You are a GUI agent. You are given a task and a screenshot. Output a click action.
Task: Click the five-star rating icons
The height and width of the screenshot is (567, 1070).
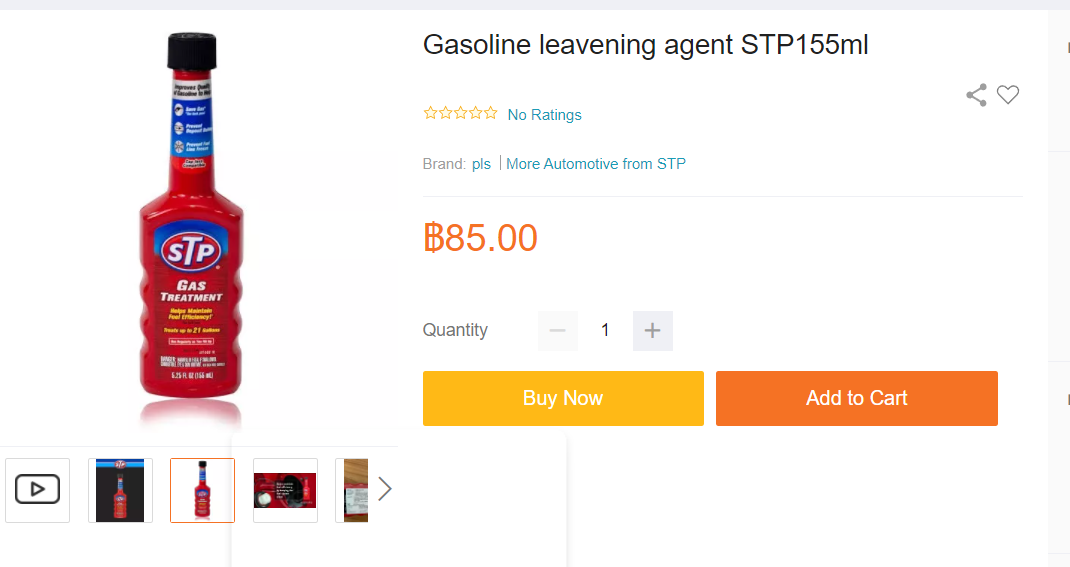click(x=460, y=113)
